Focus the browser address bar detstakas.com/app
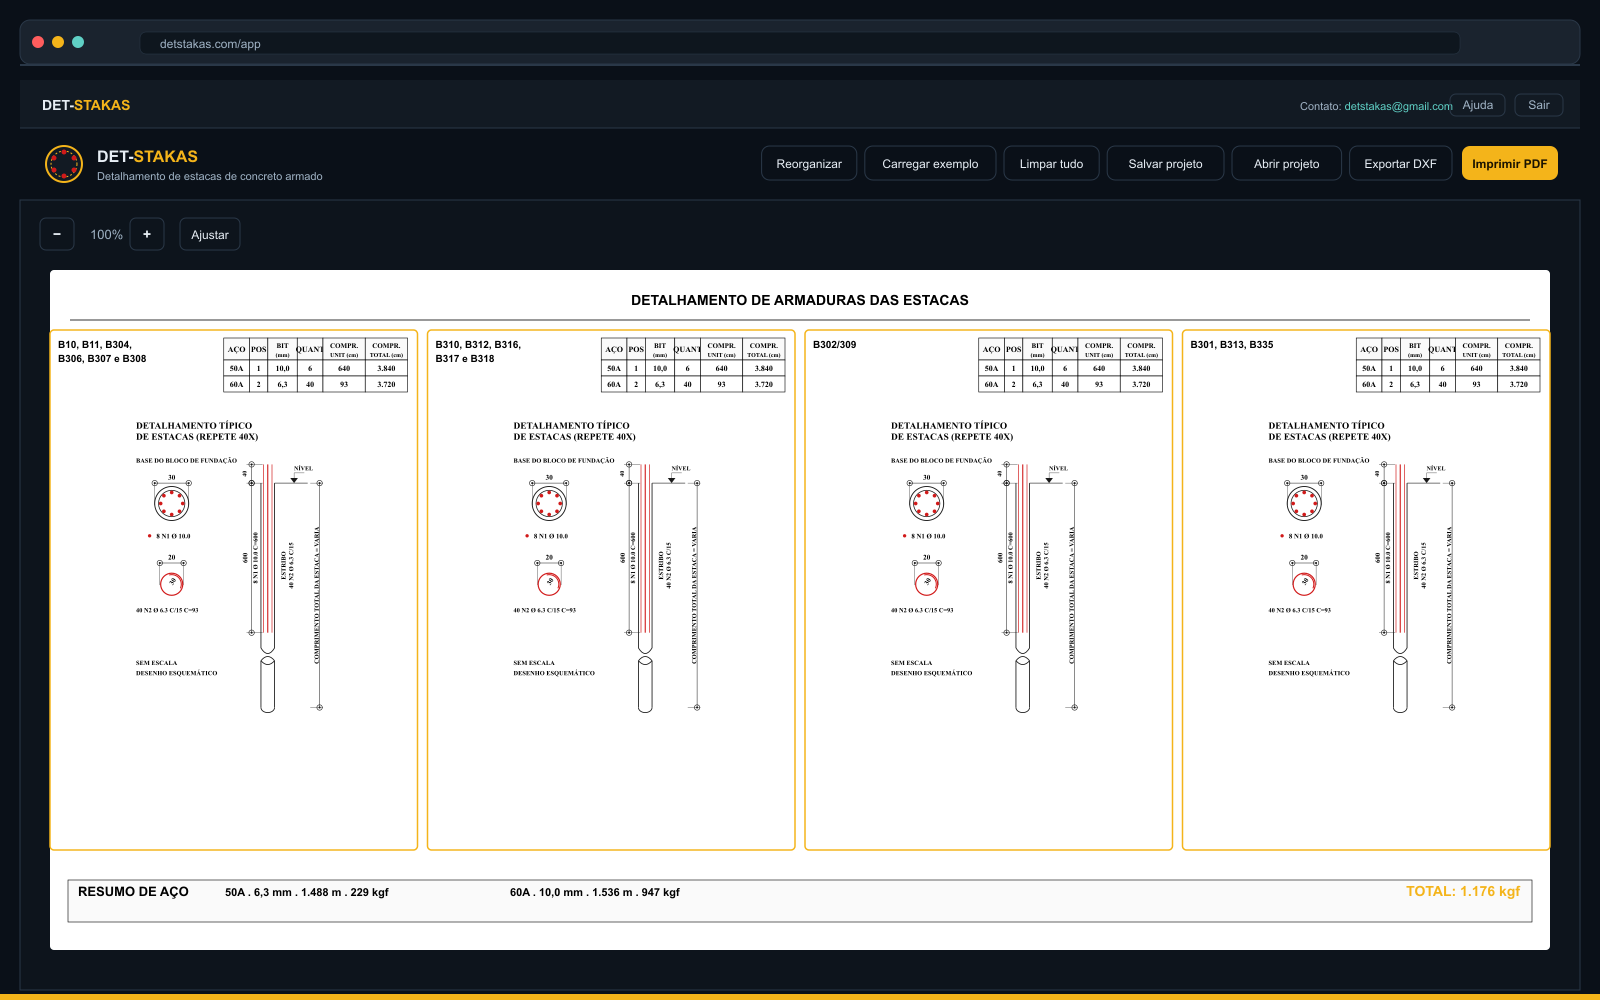Screen dimensions: 1600x1000 800,43
